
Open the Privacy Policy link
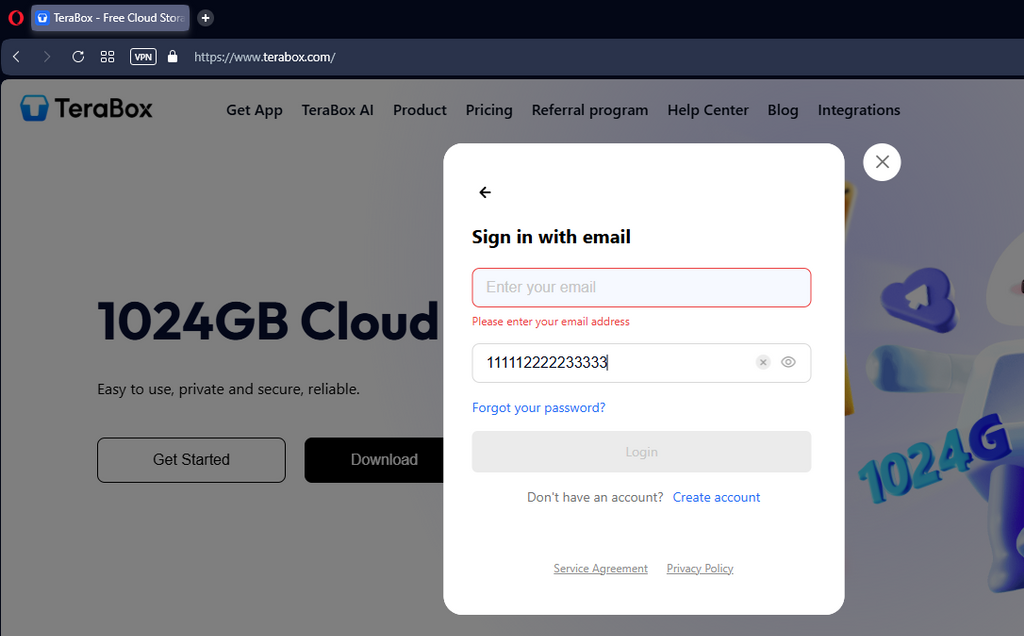pyautogui.click(x=700, y=569)
